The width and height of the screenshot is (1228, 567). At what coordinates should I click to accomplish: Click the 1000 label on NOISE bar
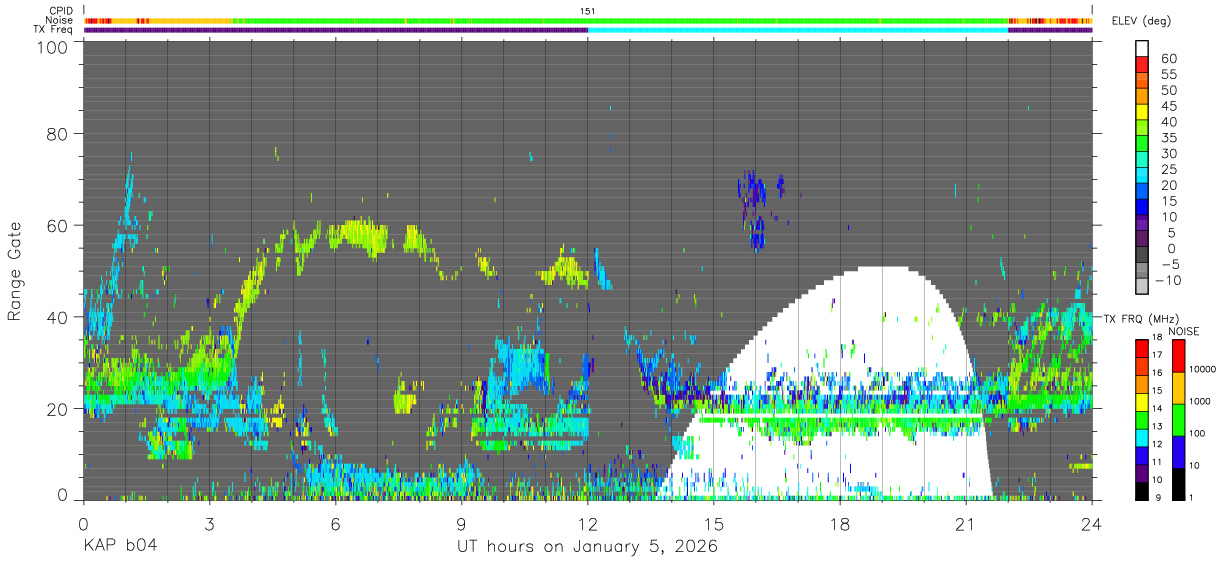(x=1201, y=401)
